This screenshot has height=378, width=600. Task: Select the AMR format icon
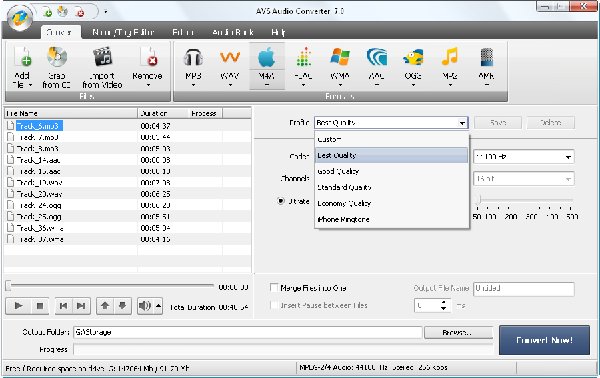487,58
